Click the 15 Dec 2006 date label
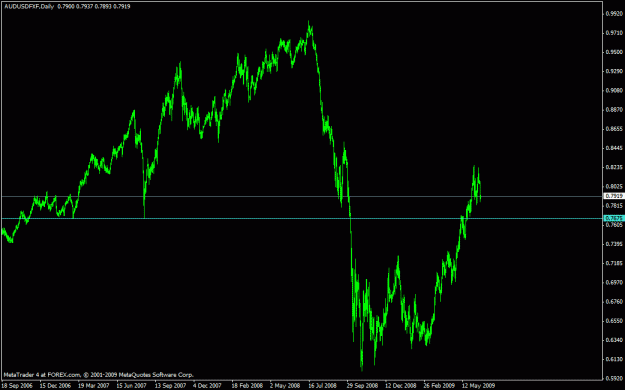Viewport: 625px width, 390px height. (x=55, y=386)
